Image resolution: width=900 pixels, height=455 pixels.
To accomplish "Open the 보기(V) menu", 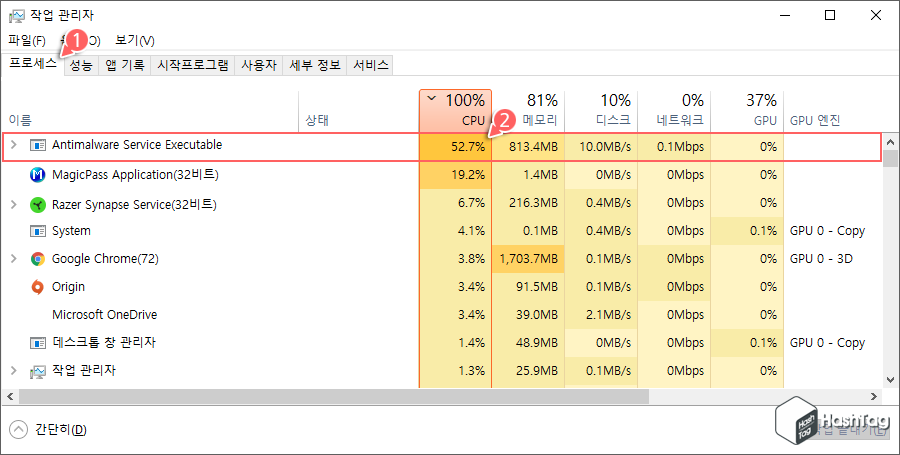I will pyautogui.click(x=134, y=40).
